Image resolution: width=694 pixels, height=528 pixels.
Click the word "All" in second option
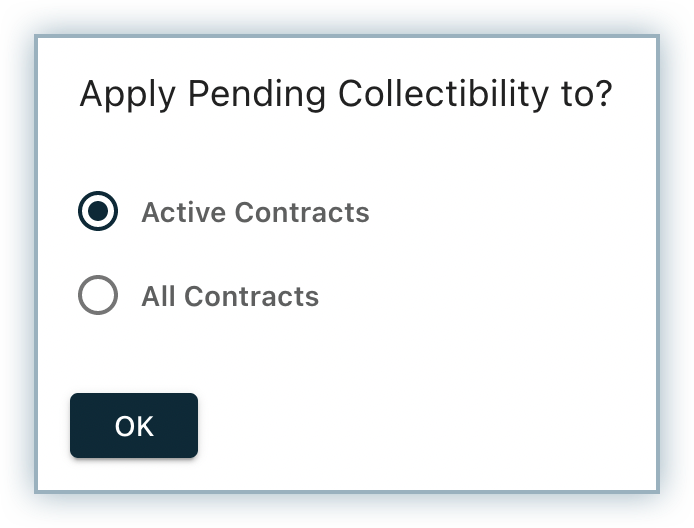pyautogui.click(x=159, y=297)
